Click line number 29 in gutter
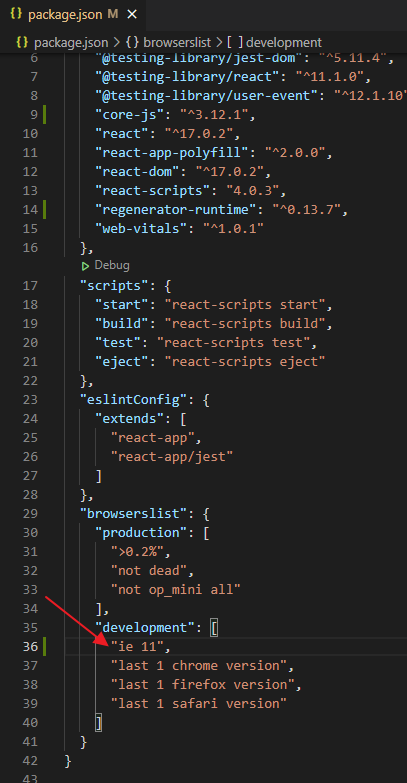This screenshot has height=783, width=407. coord(30,514)
